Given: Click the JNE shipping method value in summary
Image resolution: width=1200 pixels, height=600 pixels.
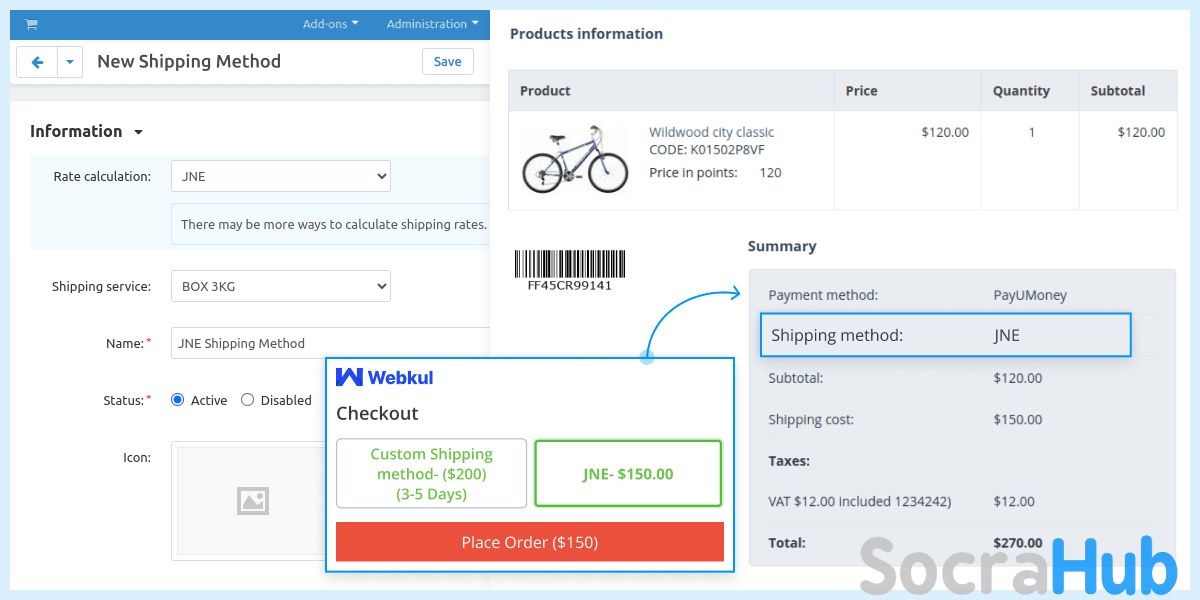Looking at the screenshot, I should point(1007,335).
